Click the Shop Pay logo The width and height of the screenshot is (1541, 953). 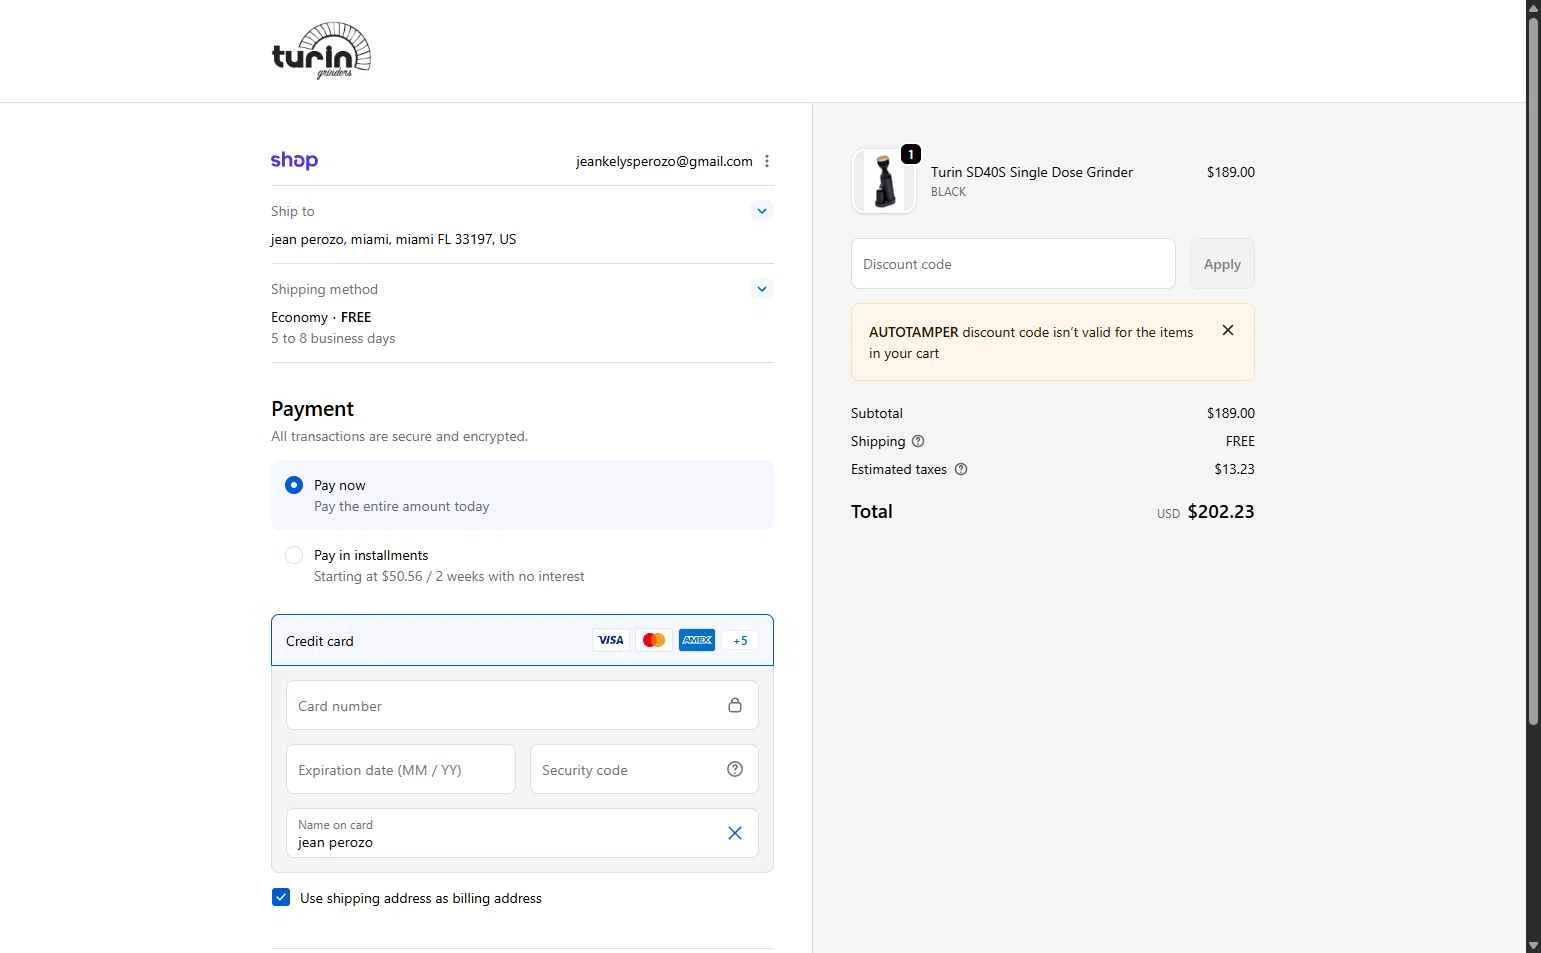[x=294, y=161]
